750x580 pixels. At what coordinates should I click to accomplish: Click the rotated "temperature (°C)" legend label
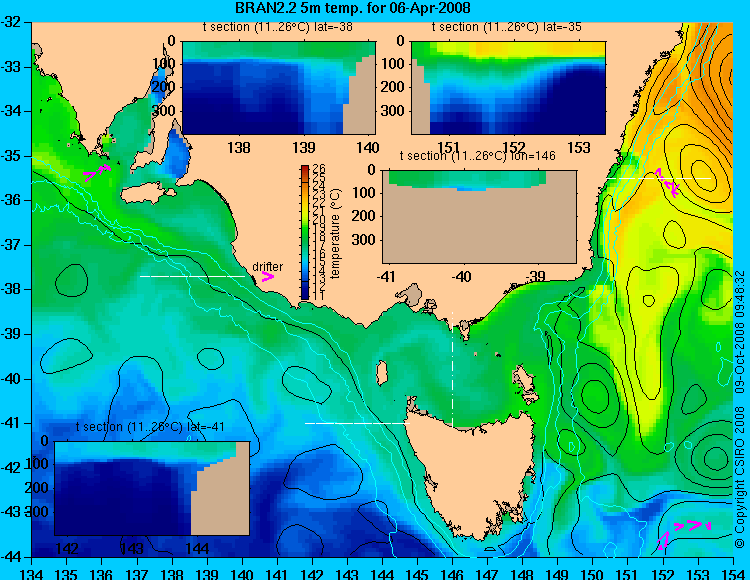[x=335, y=233]
